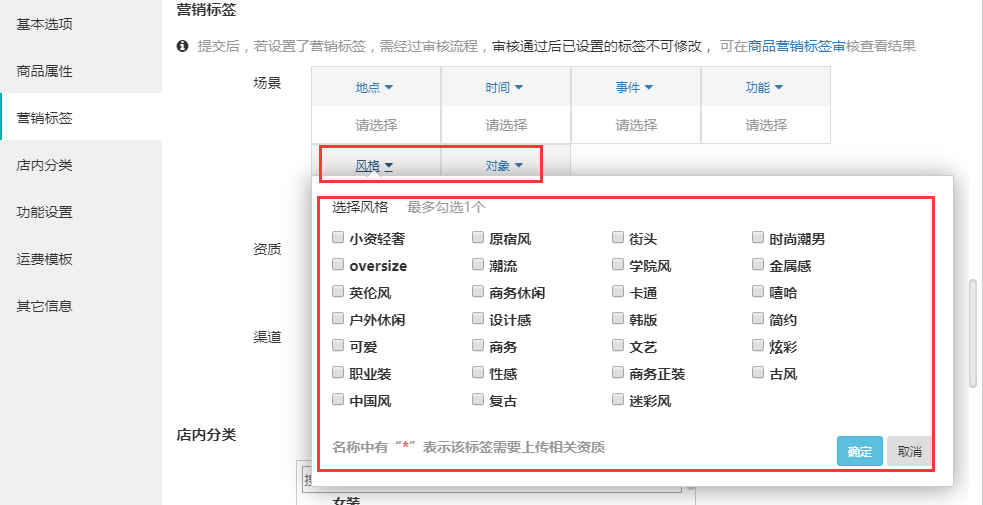Click the info icon before the notice text
The width and height of the screenshot is (983, 505).
pos(183,46)
